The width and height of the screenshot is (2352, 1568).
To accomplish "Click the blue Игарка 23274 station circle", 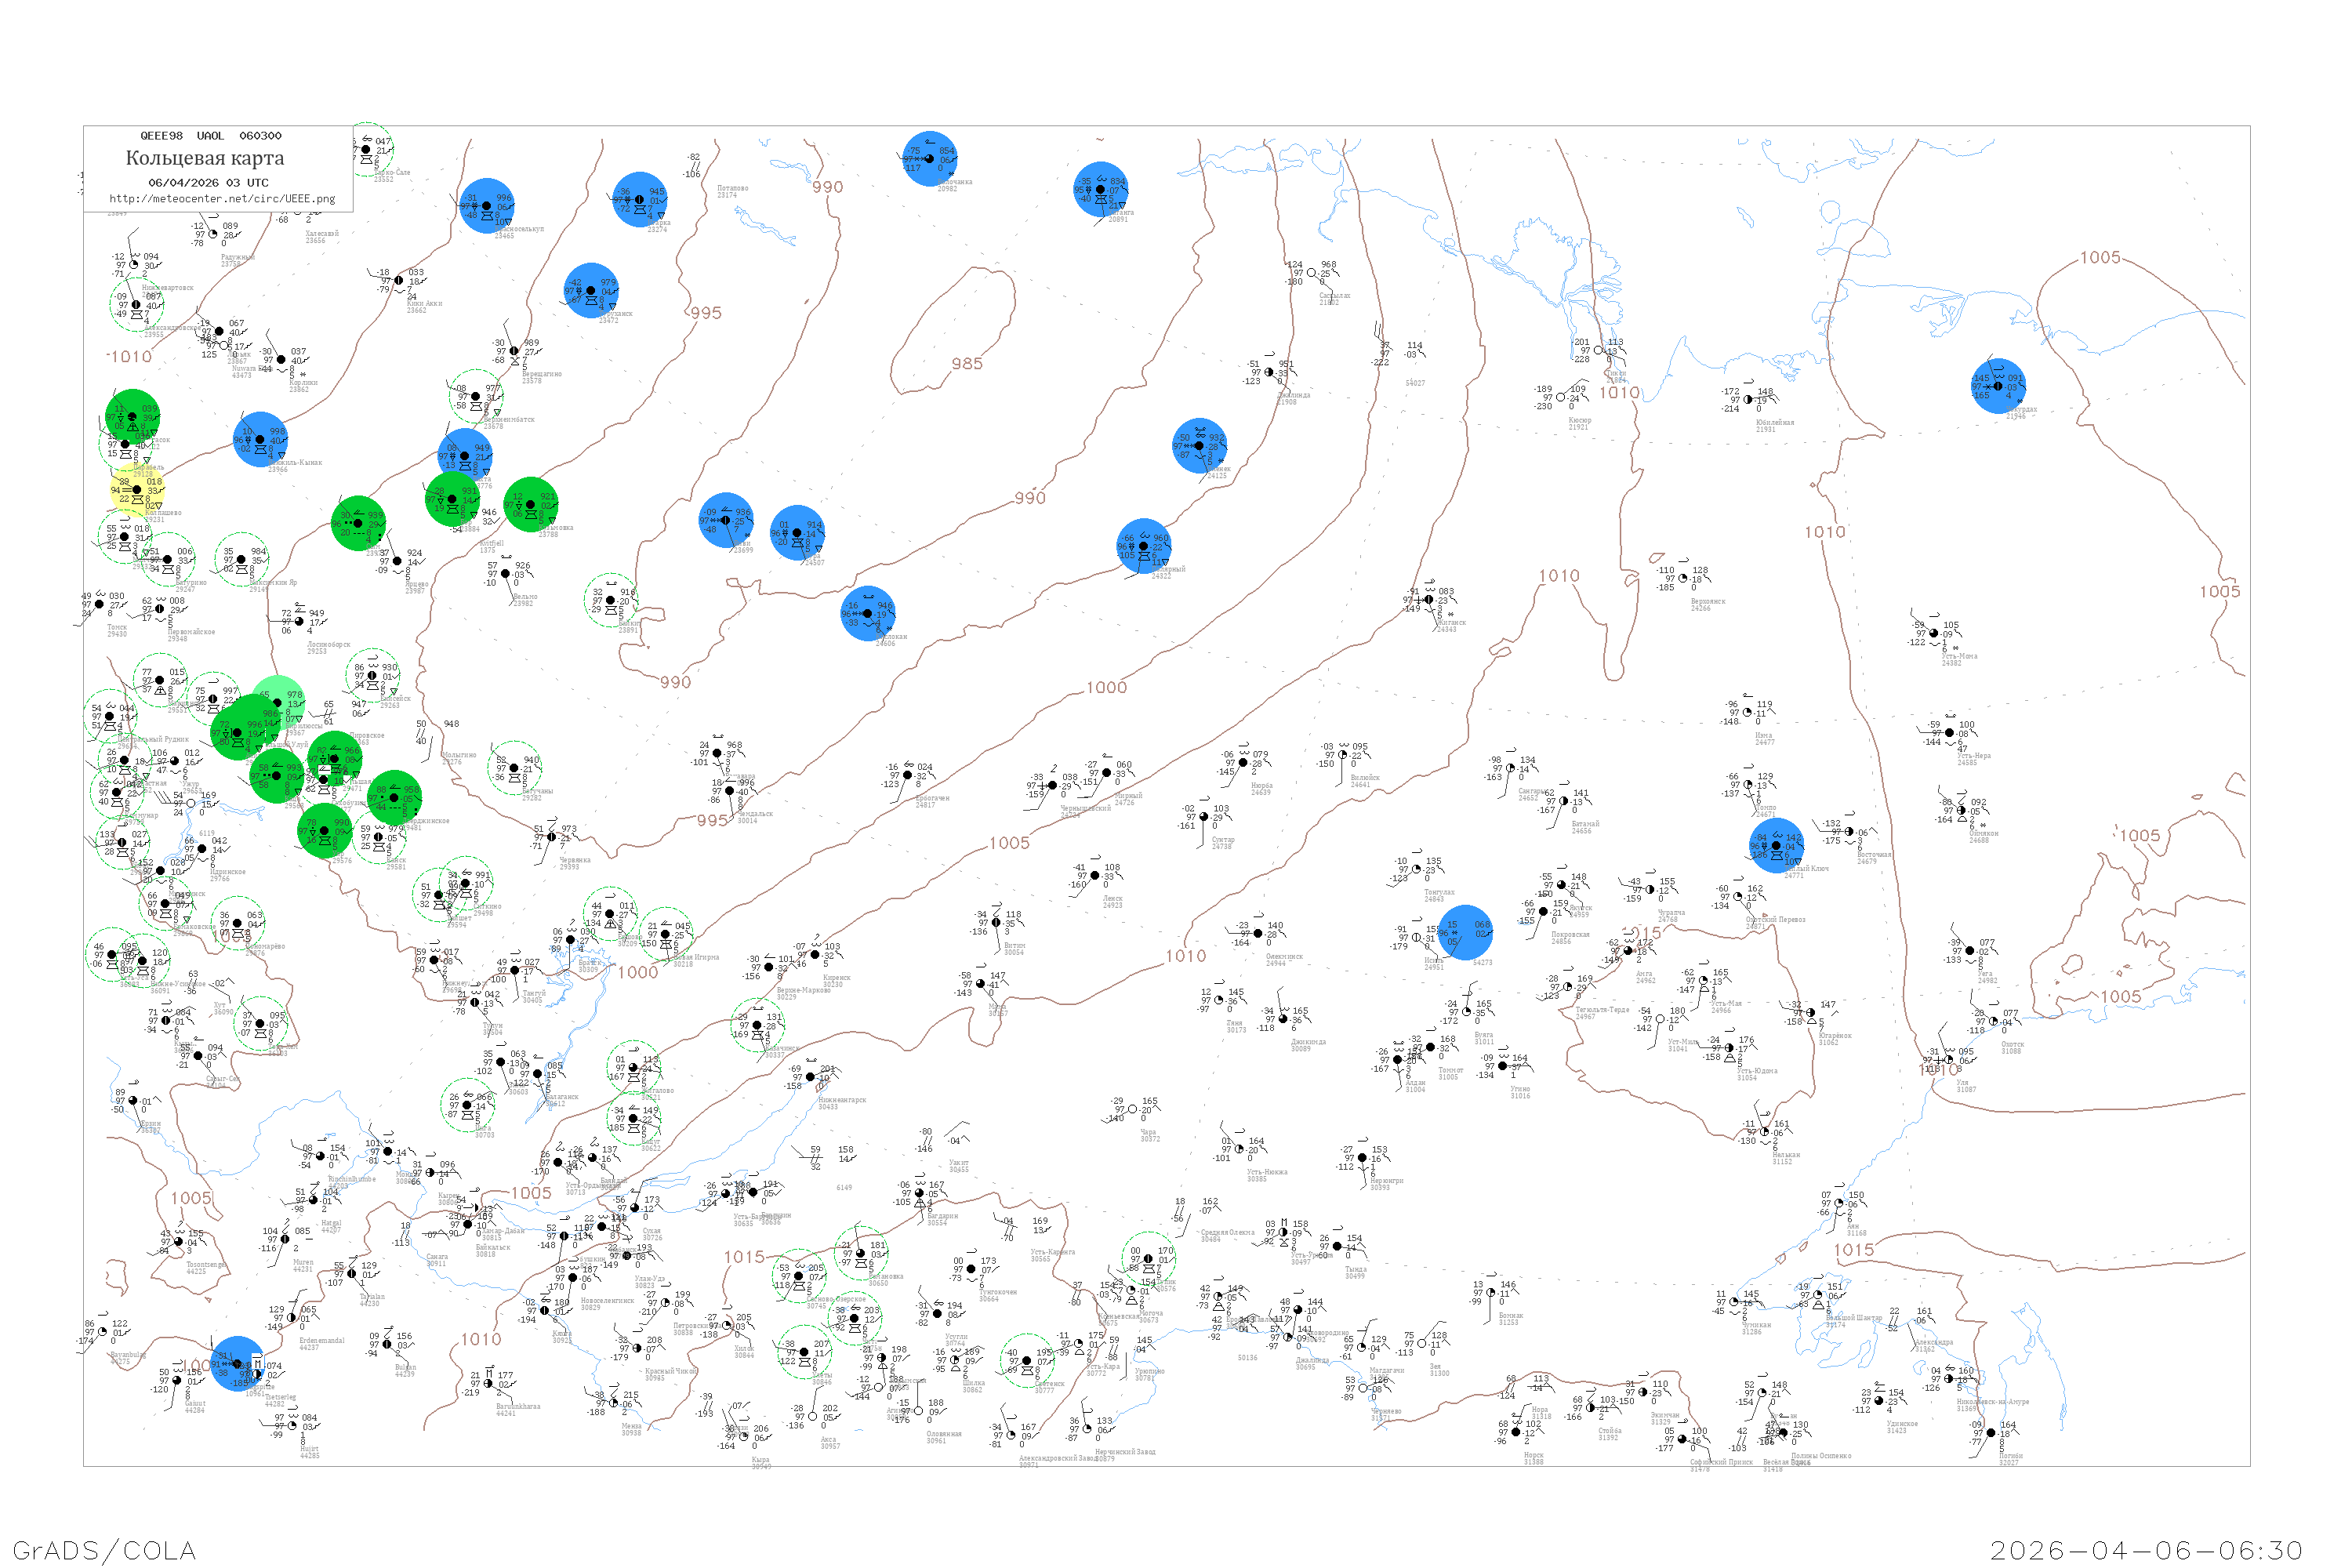I will [639, 199].
